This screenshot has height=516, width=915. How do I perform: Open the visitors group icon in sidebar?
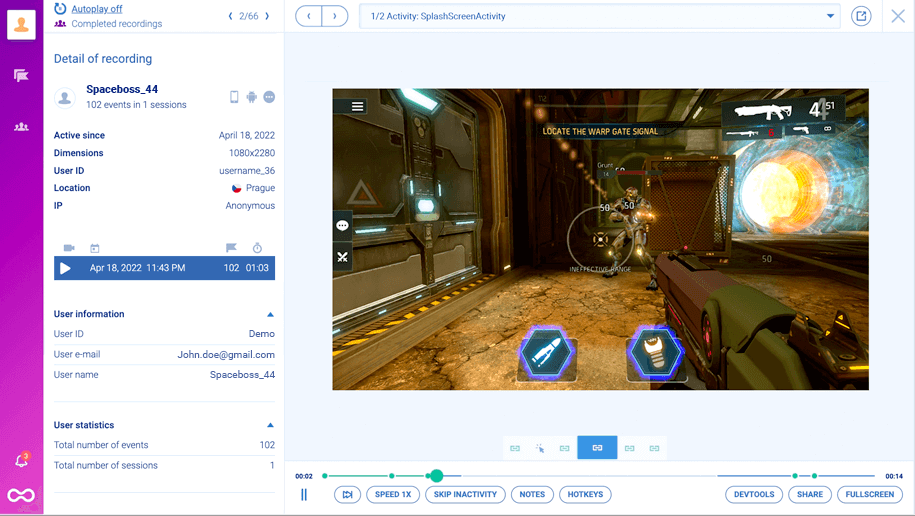coord(21,127)
